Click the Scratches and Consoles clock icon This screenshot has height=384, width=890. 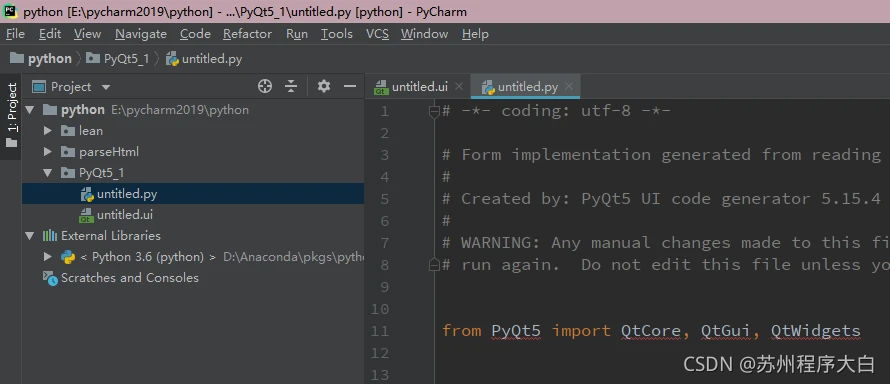point(51,278)
